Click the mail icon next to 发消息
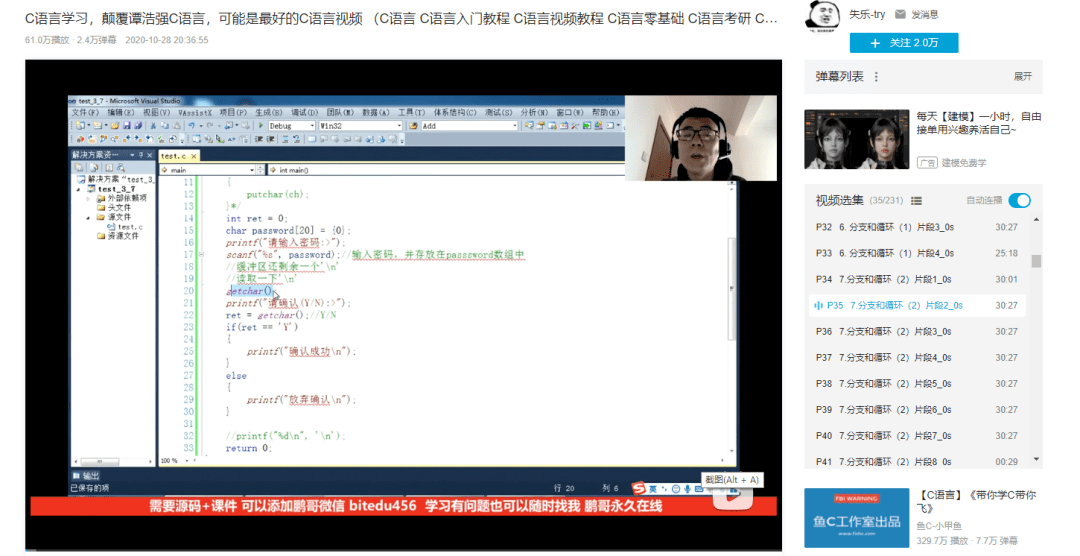This screenshot has height=556, width=1080. tap(900, 14)
